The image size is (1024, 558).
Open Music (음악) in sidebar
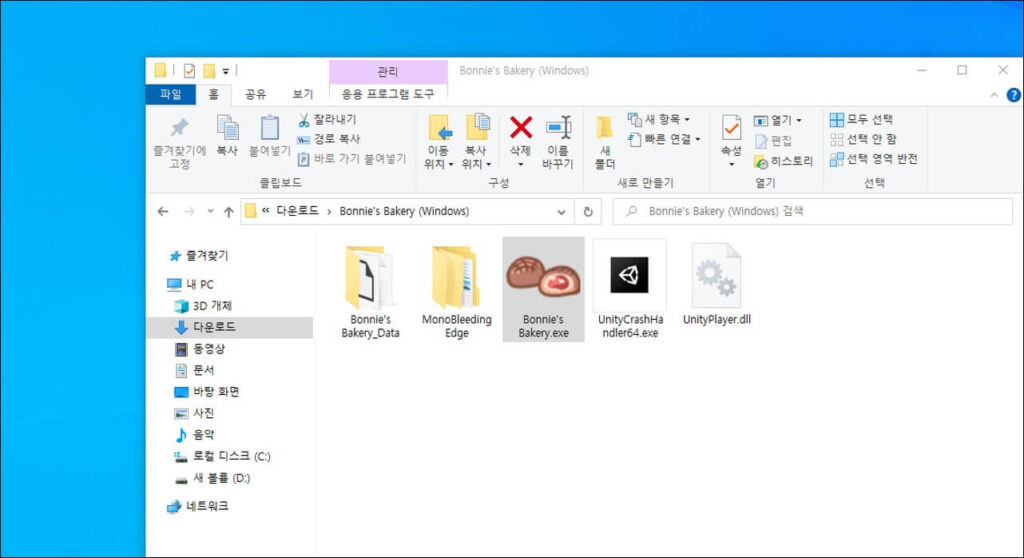point(195,435)
